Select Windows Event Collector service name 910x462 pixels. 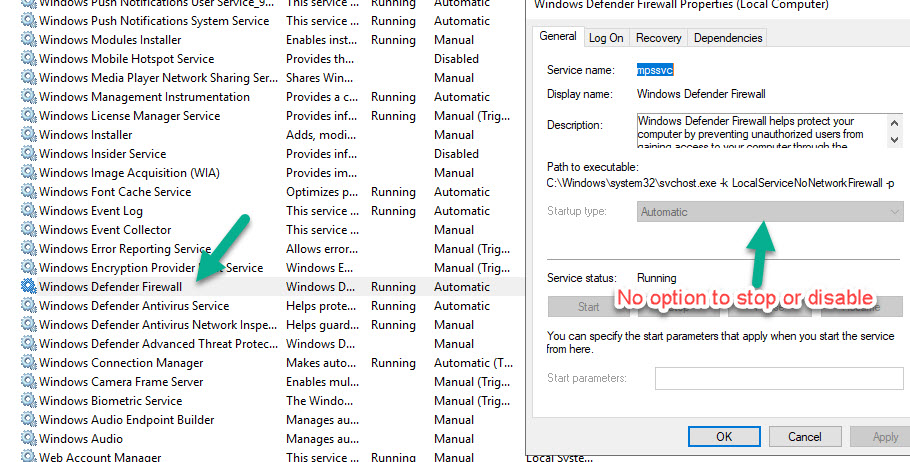point(105,229)
